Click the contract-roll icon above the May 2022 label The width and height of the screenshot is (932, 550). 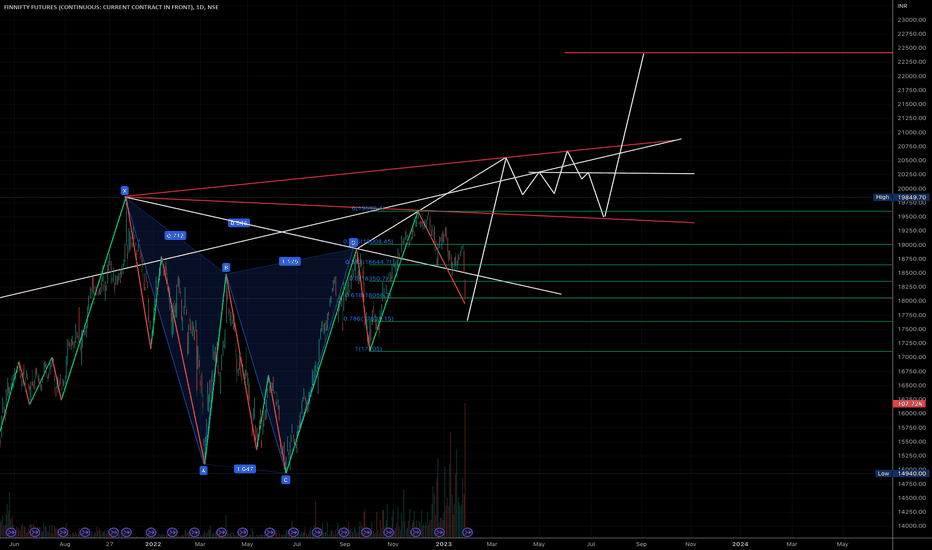243,532
